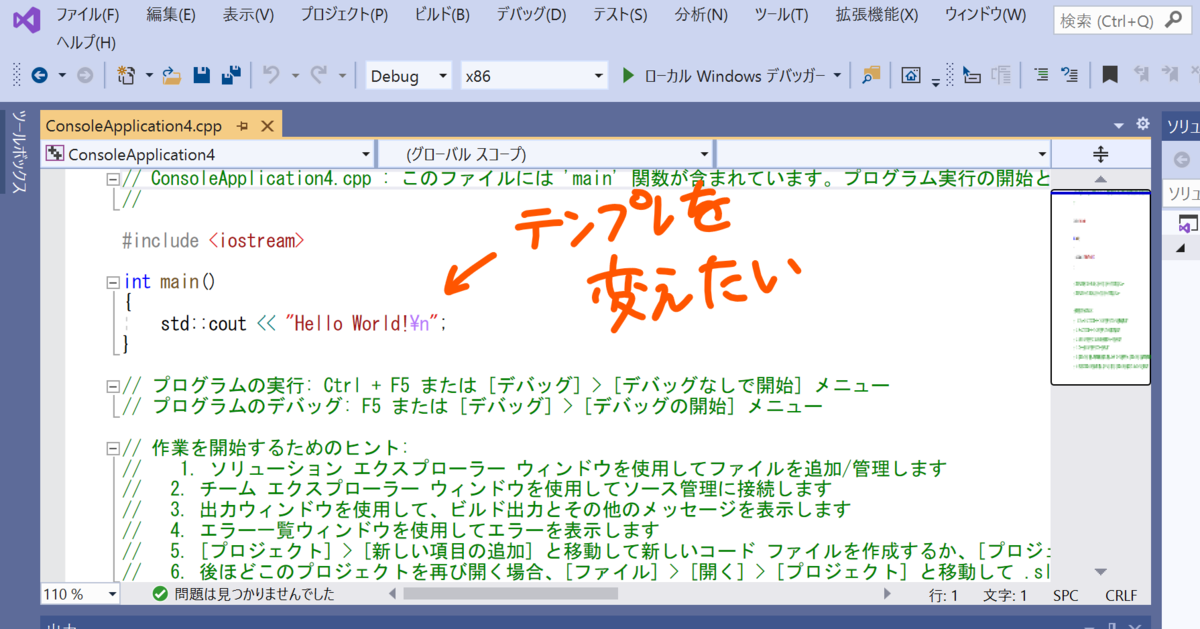Click the Undo icon

[271, 74]
